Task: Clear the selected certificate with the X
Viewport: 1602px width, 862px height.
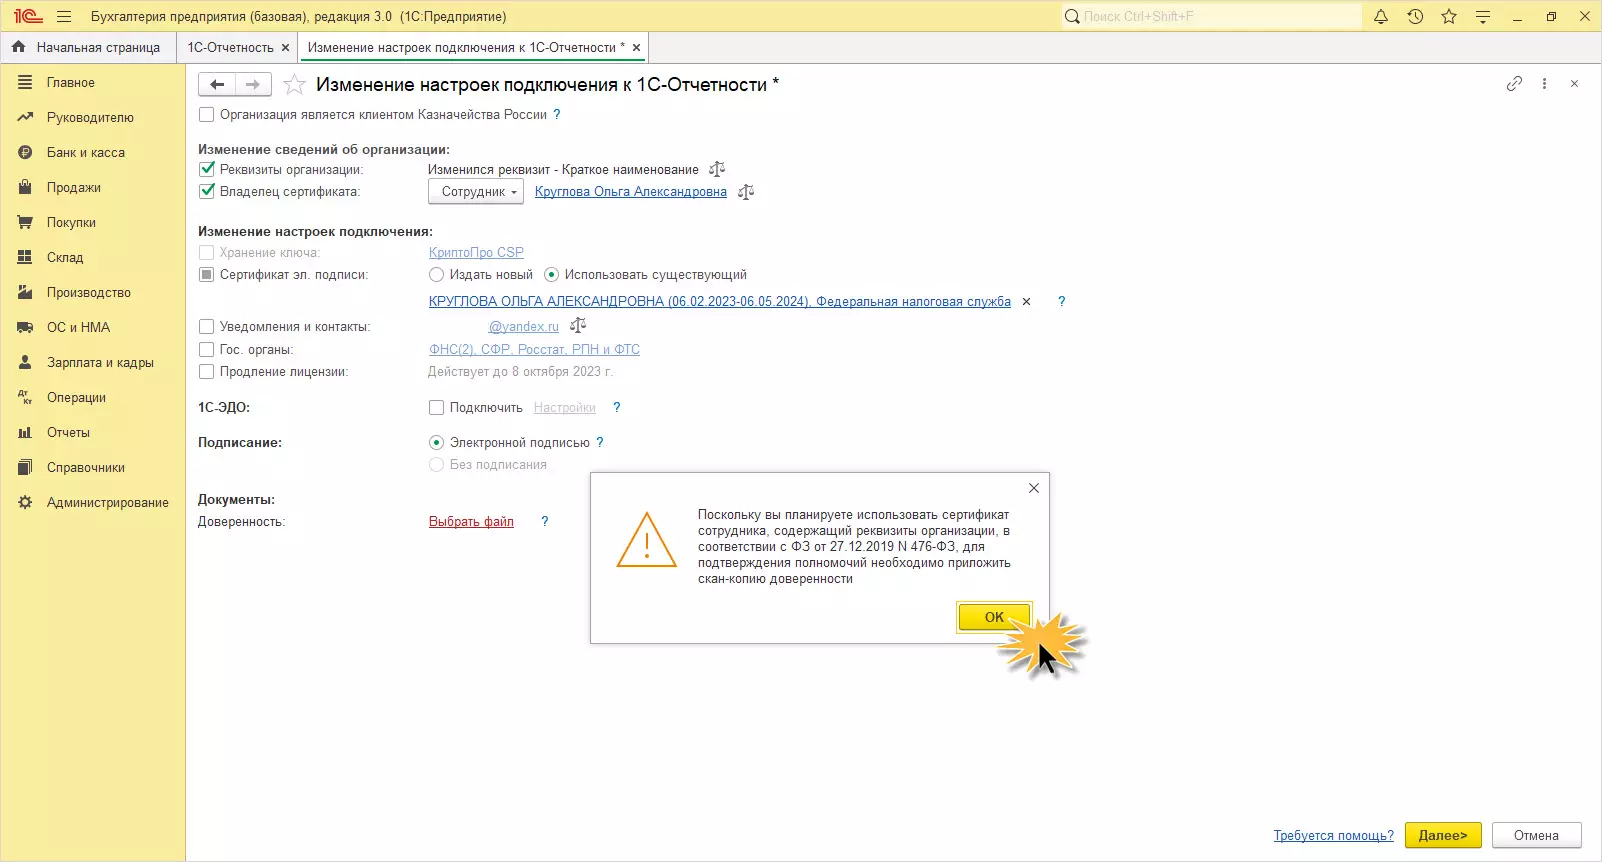Action: (1026, 301)
